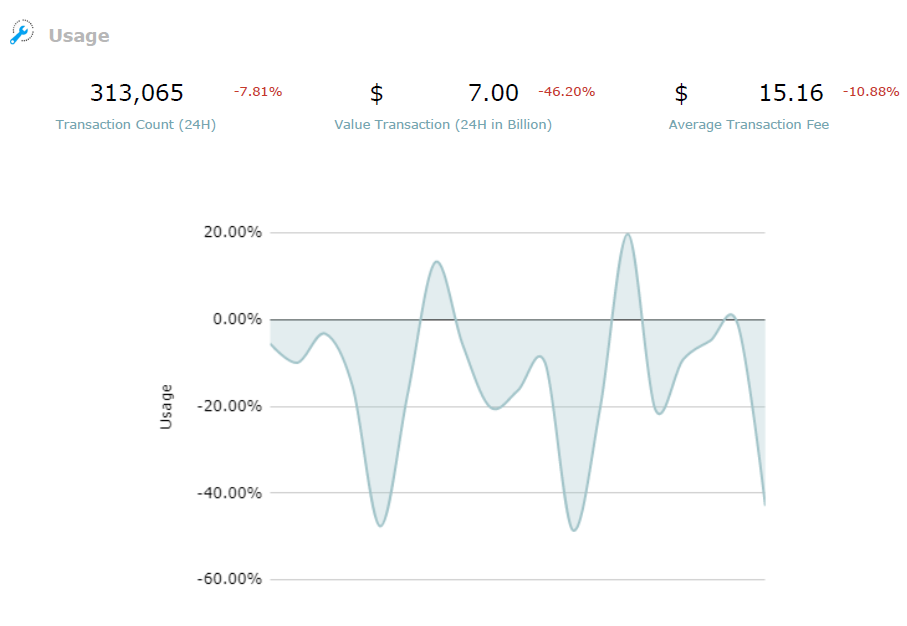
Task: Select the 7.00 transaction value figure
Action: [493, 93]
